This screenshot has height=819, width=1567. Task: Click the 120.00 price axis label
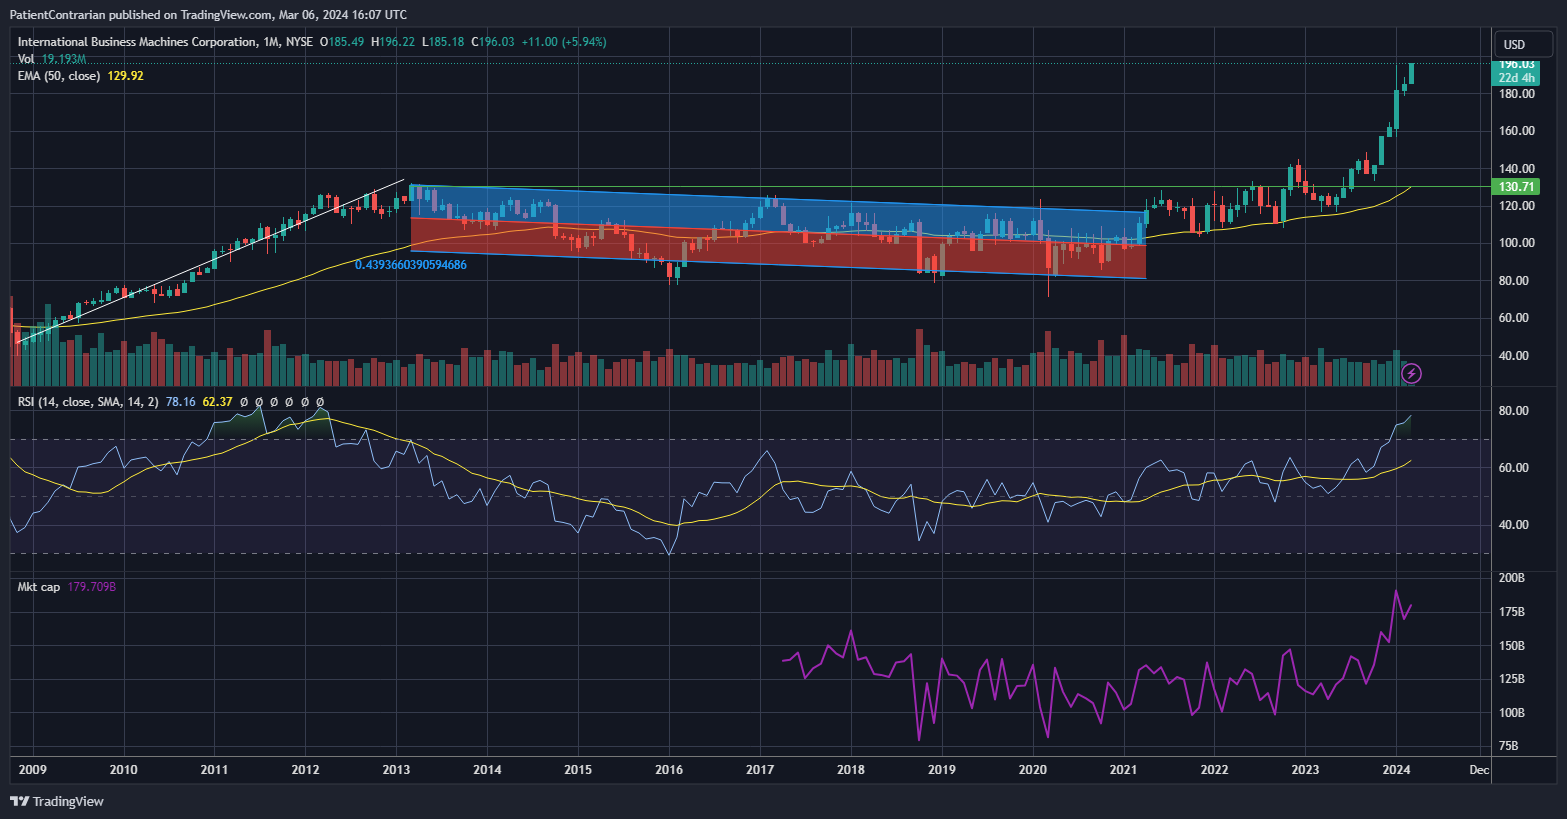1517,206
